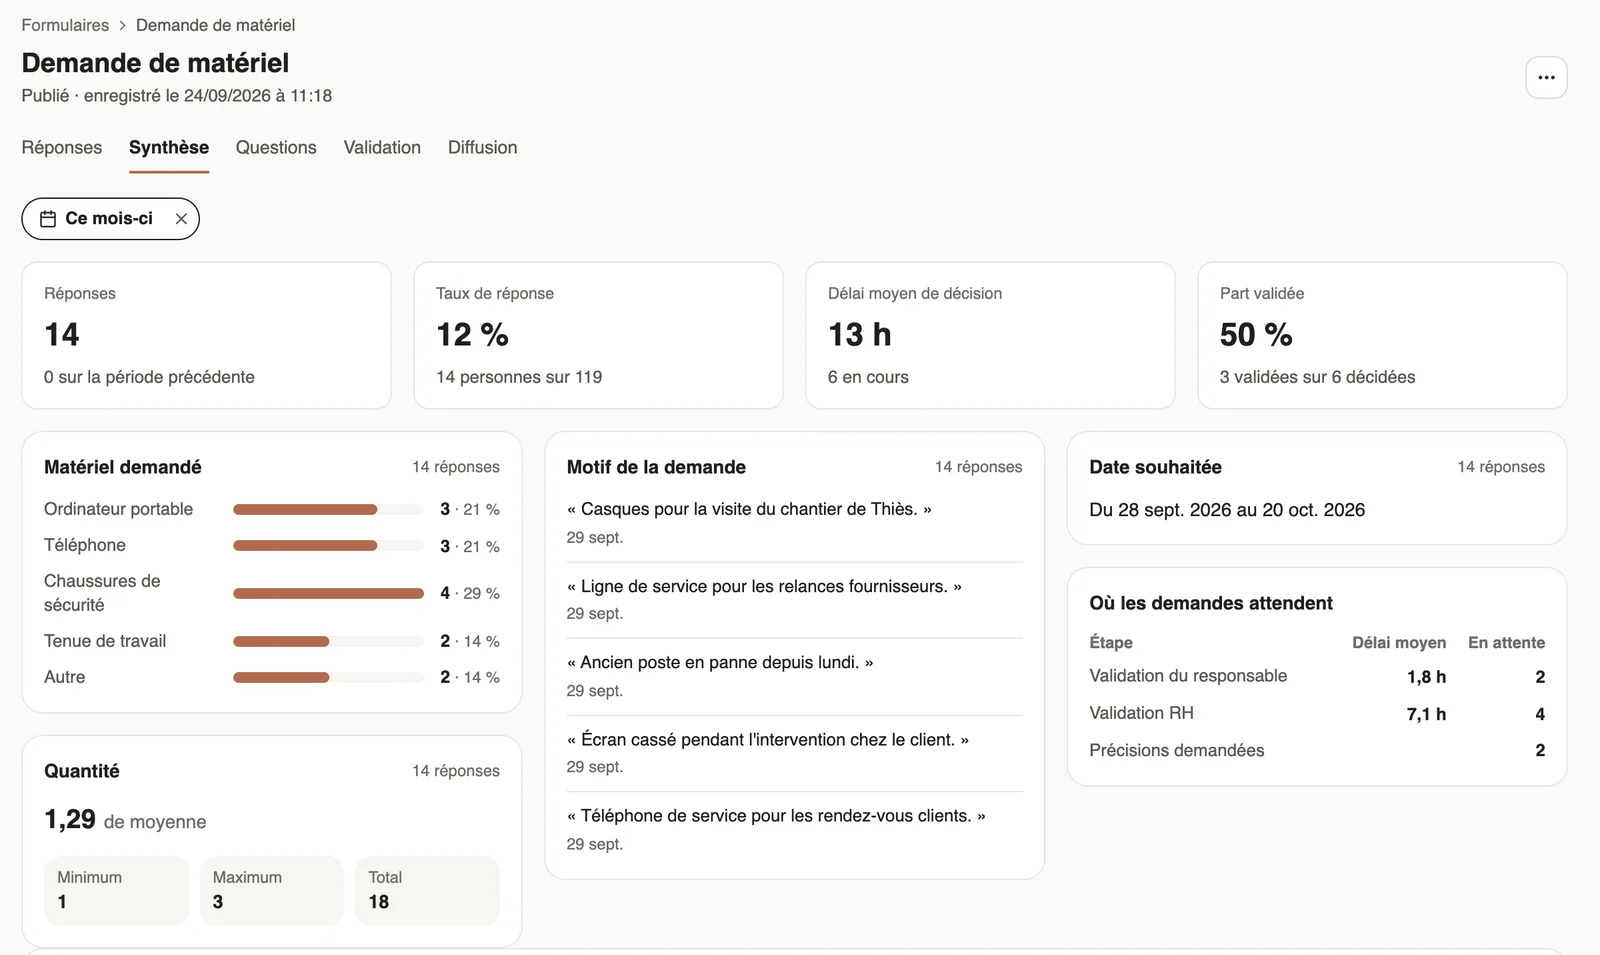Open the Délai moyen de décision card

(x=990, y=335)
